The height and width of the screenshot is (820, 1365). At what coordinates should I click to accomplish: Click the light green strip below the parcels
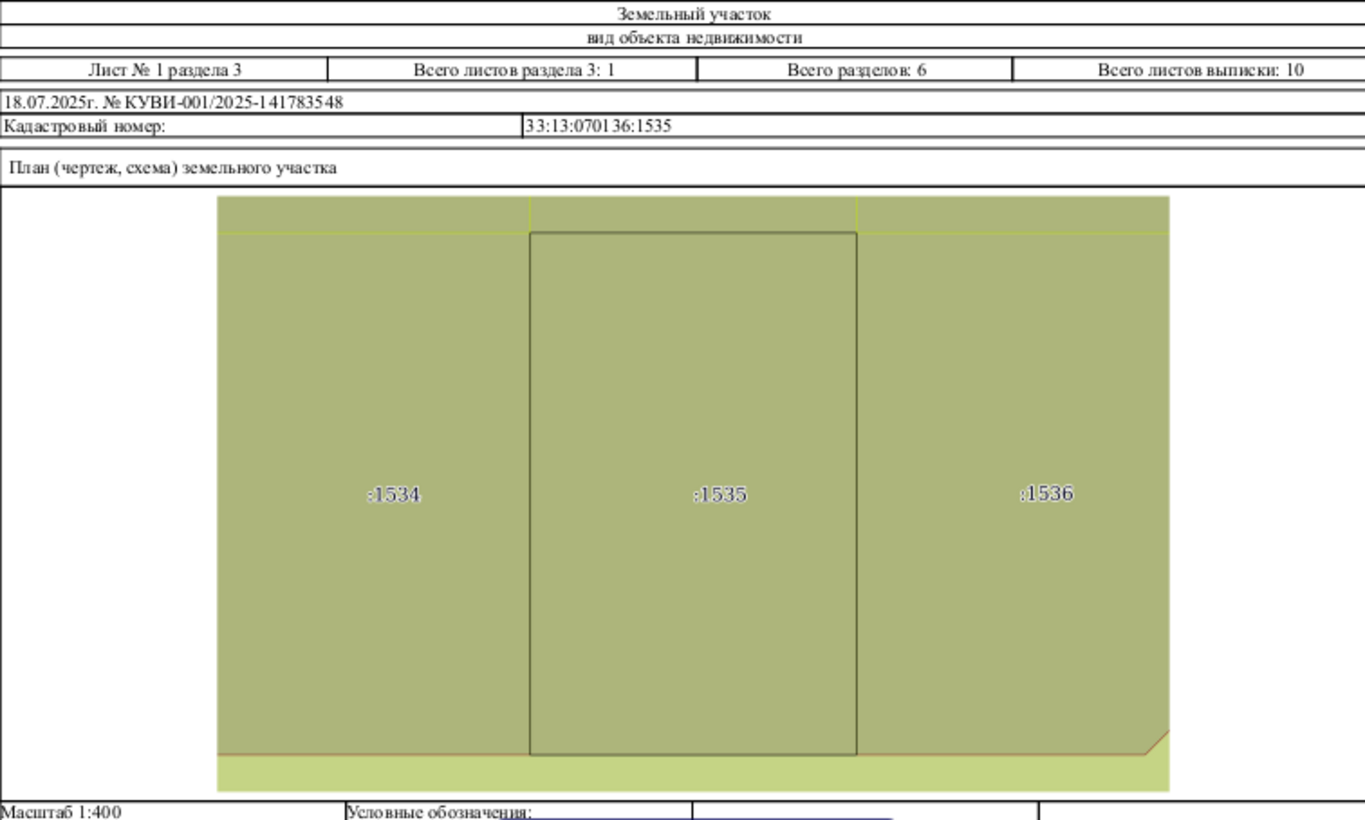click(693, 774)
